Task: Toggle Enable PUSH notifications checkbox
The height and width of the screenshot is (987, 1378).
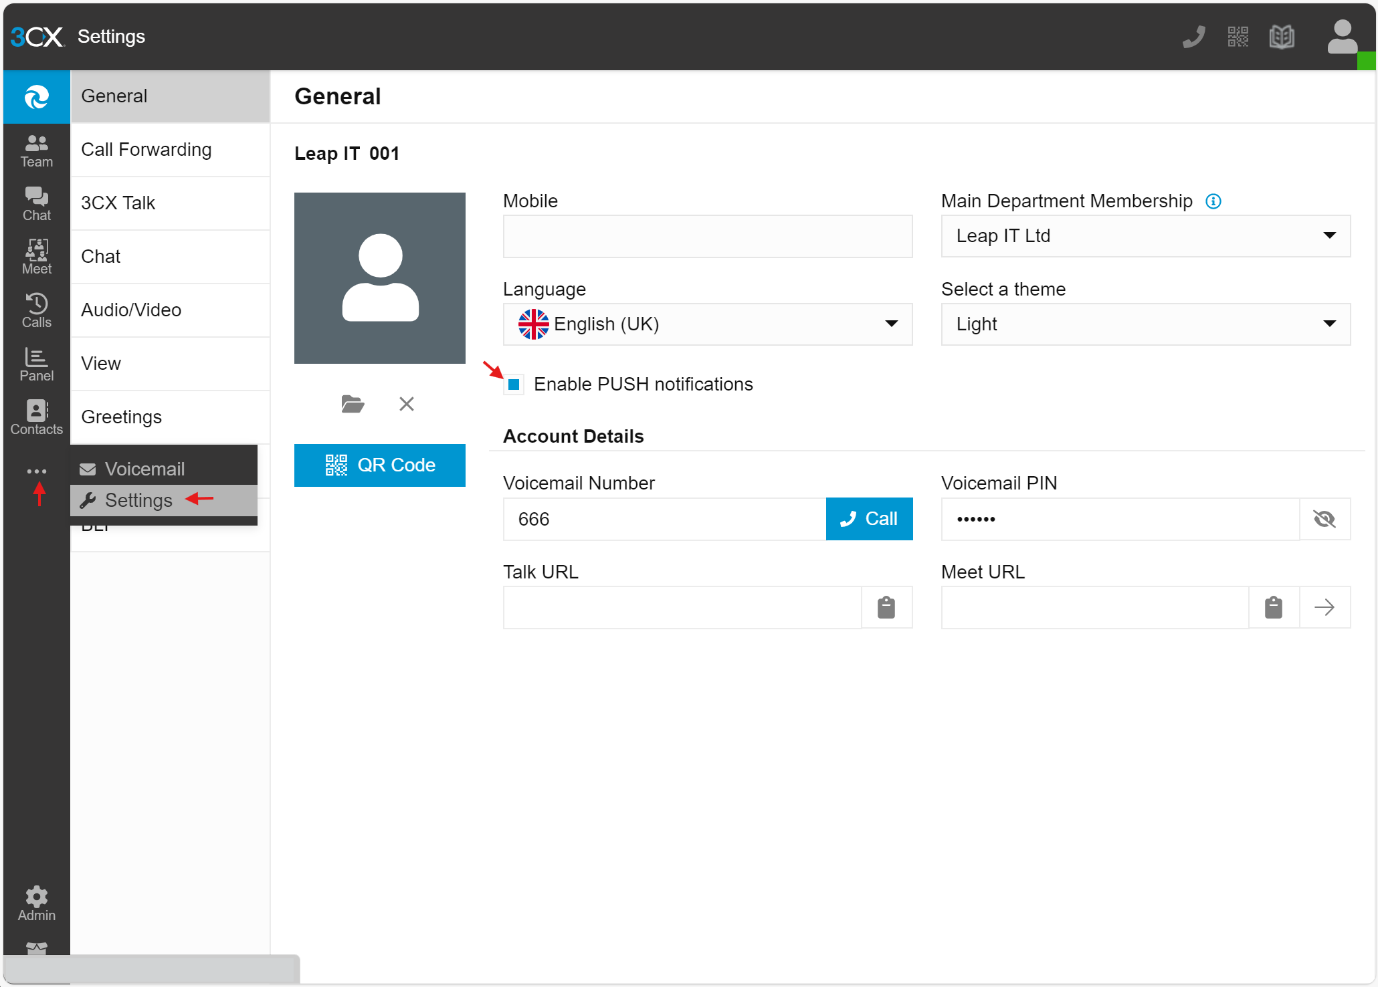Action: coord(514,385)
